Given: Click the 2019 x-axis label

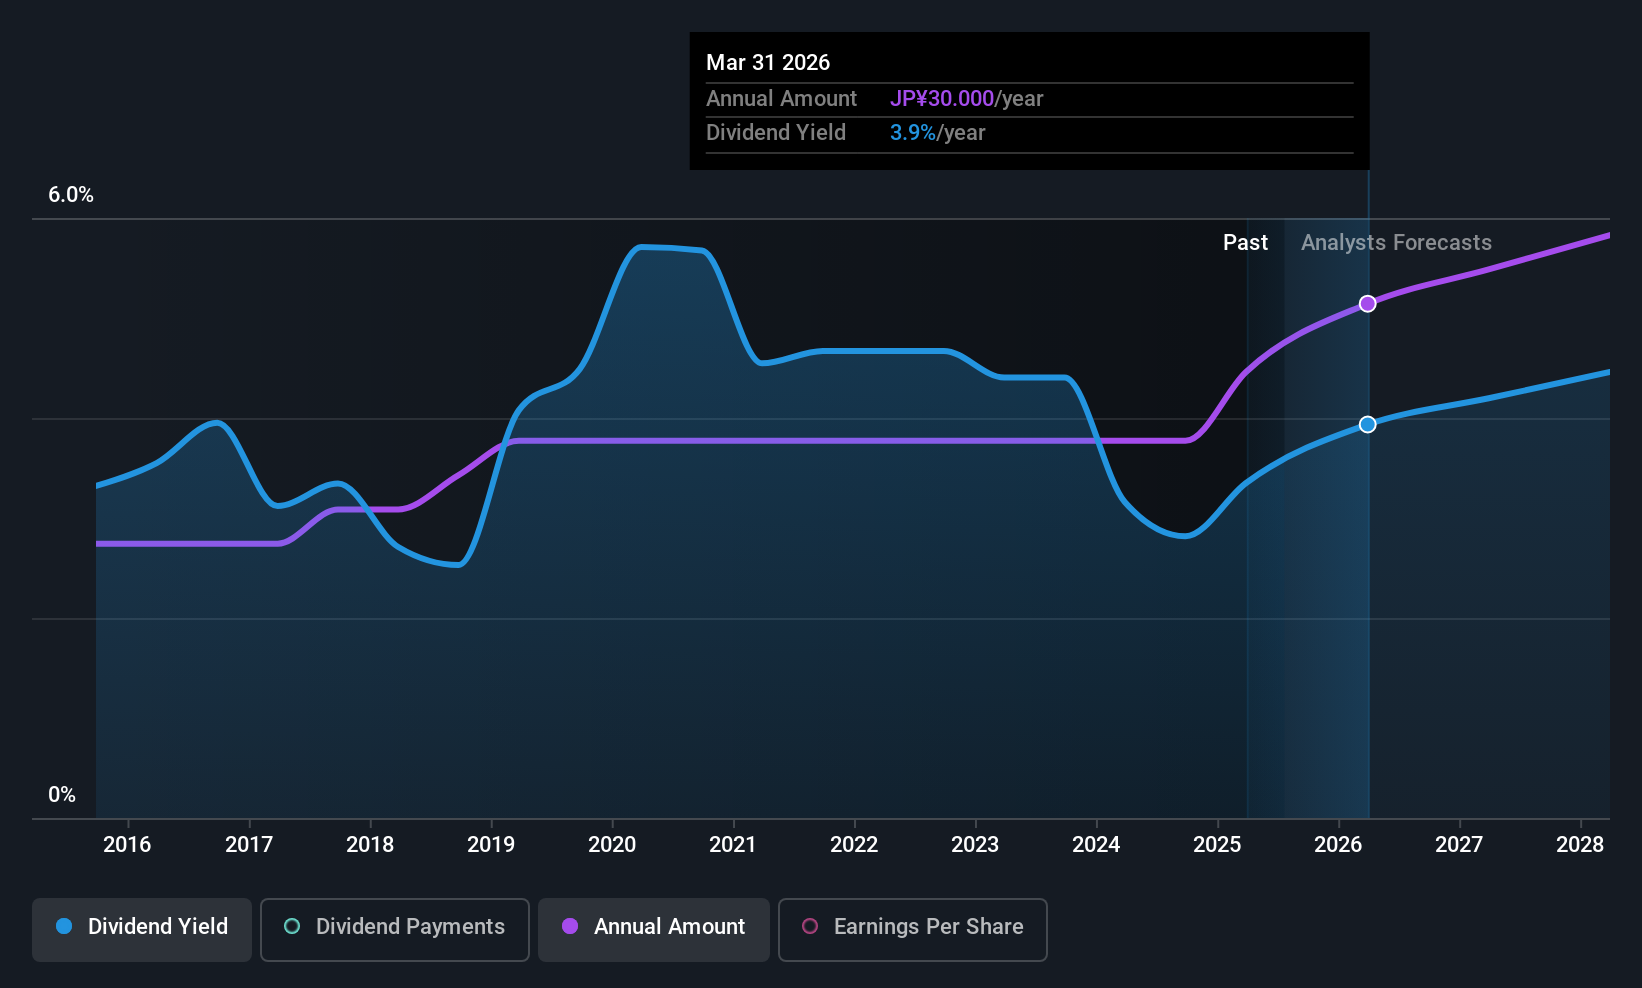Looking at the screenshot, I should pos(491,845).
